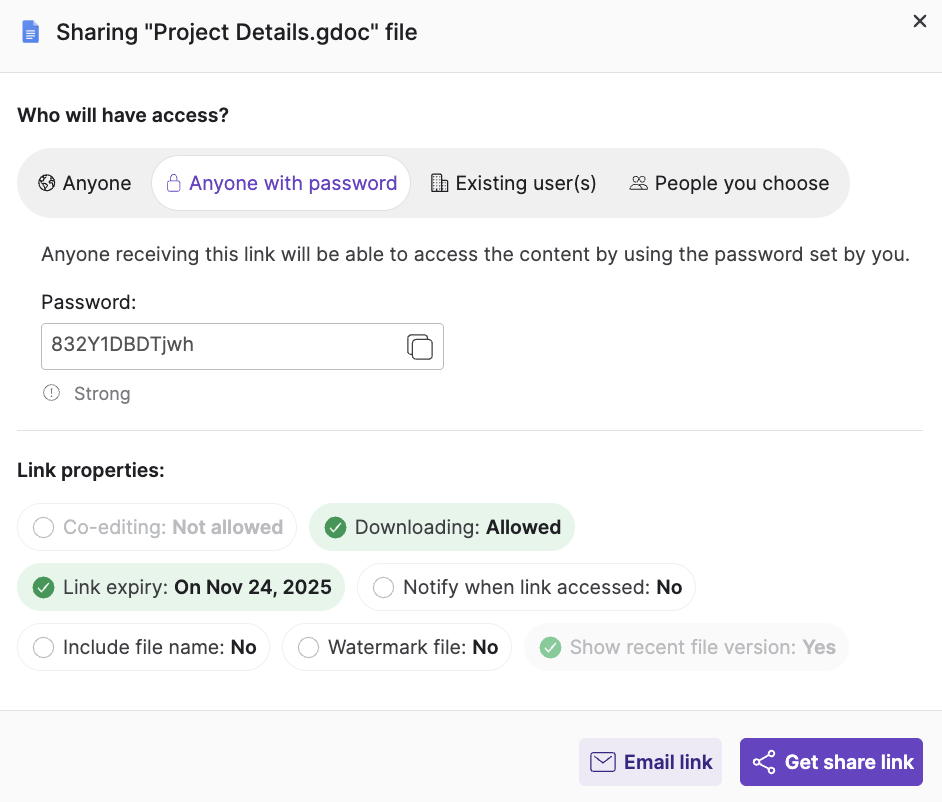Select the globe icon on the Anyone tab
The height and width of the screenshot is (802, 942).
tap(46, 183)
